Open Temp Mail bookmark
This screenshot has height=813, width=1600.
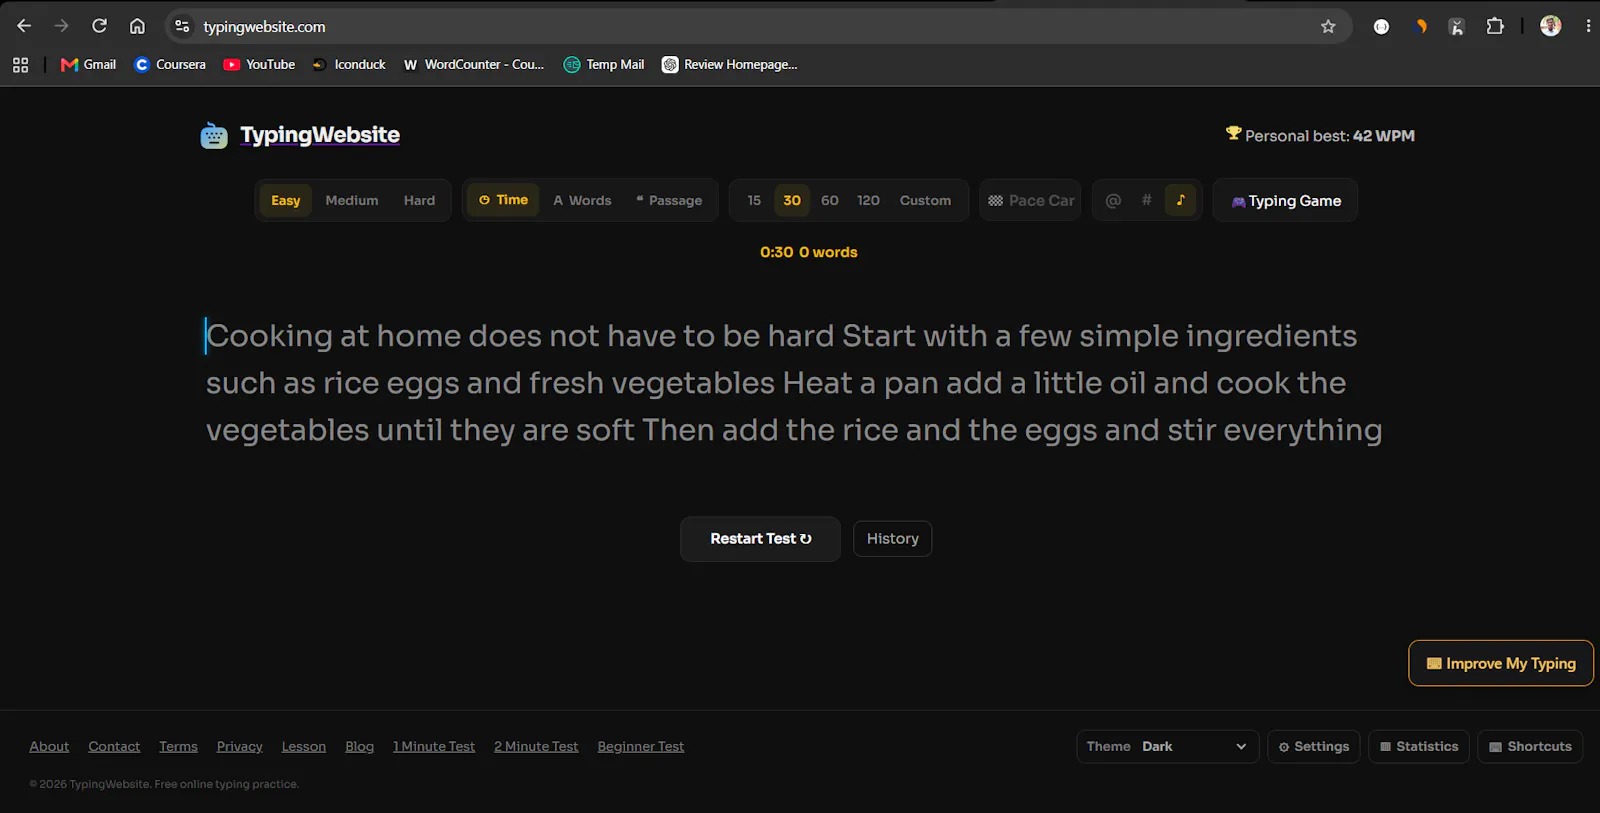604,65
